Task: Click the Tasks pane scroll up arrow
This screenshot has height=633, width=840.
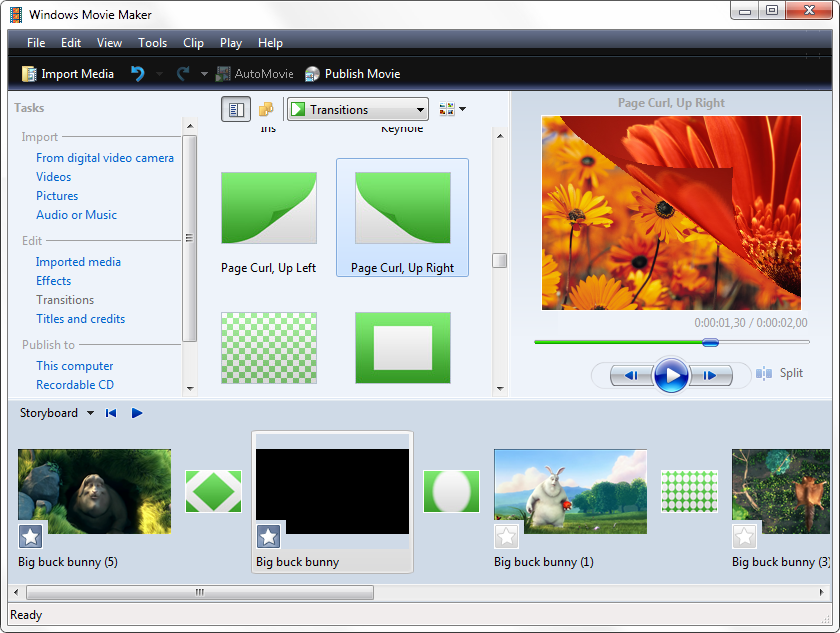Action: [x=190, y=126]
